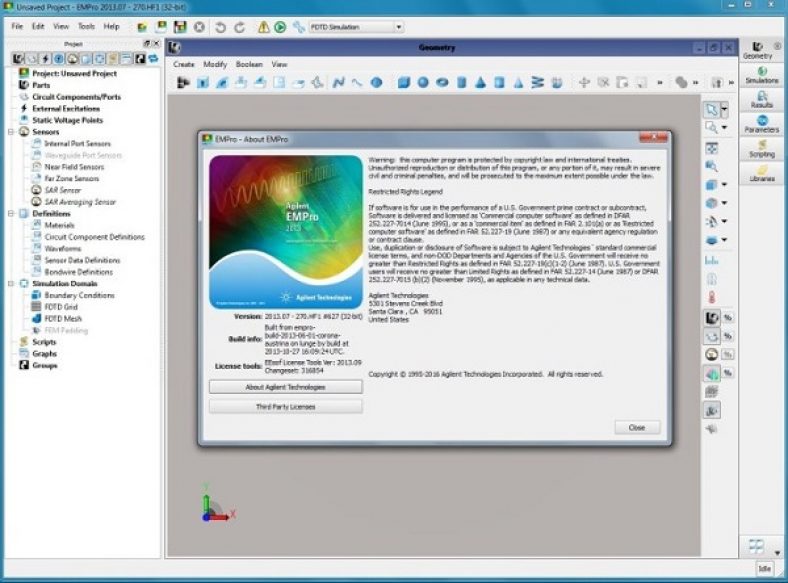Create a sphere primitive in Geometry toolbar
Screen dimensions: 788x583
(423, 82)
